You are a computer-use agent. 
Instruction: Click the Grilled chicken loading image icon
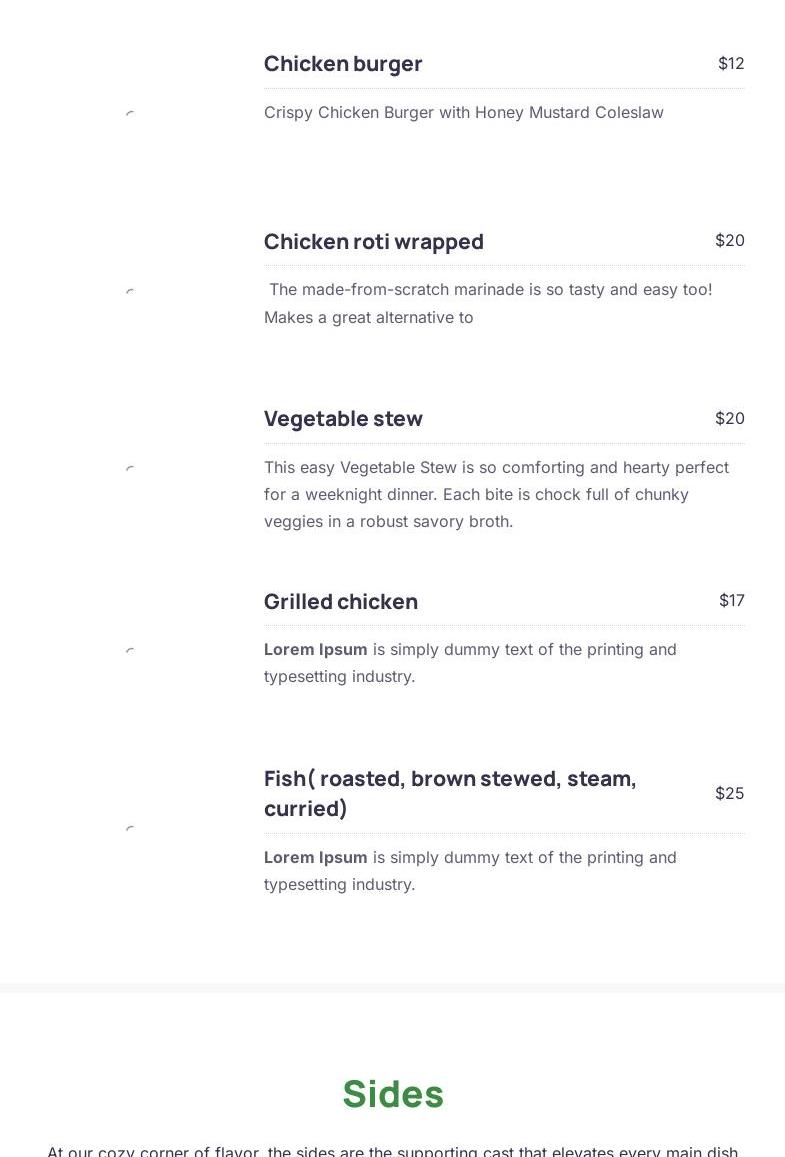[130, 650]
